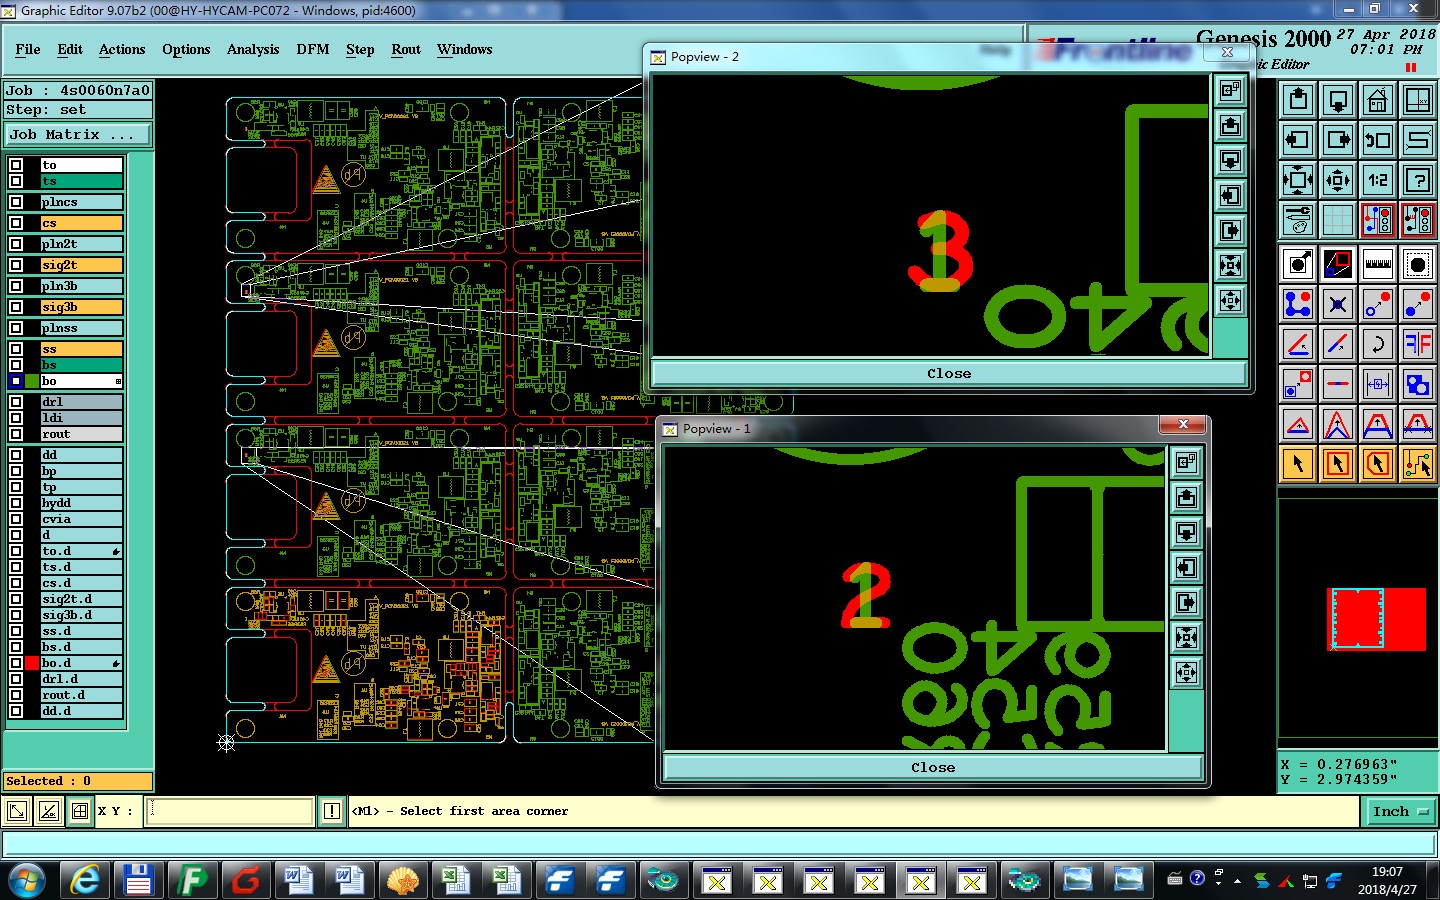Click red board overview thumbnail
This screenshot has height=900, width=1440.
(1377, 619)
